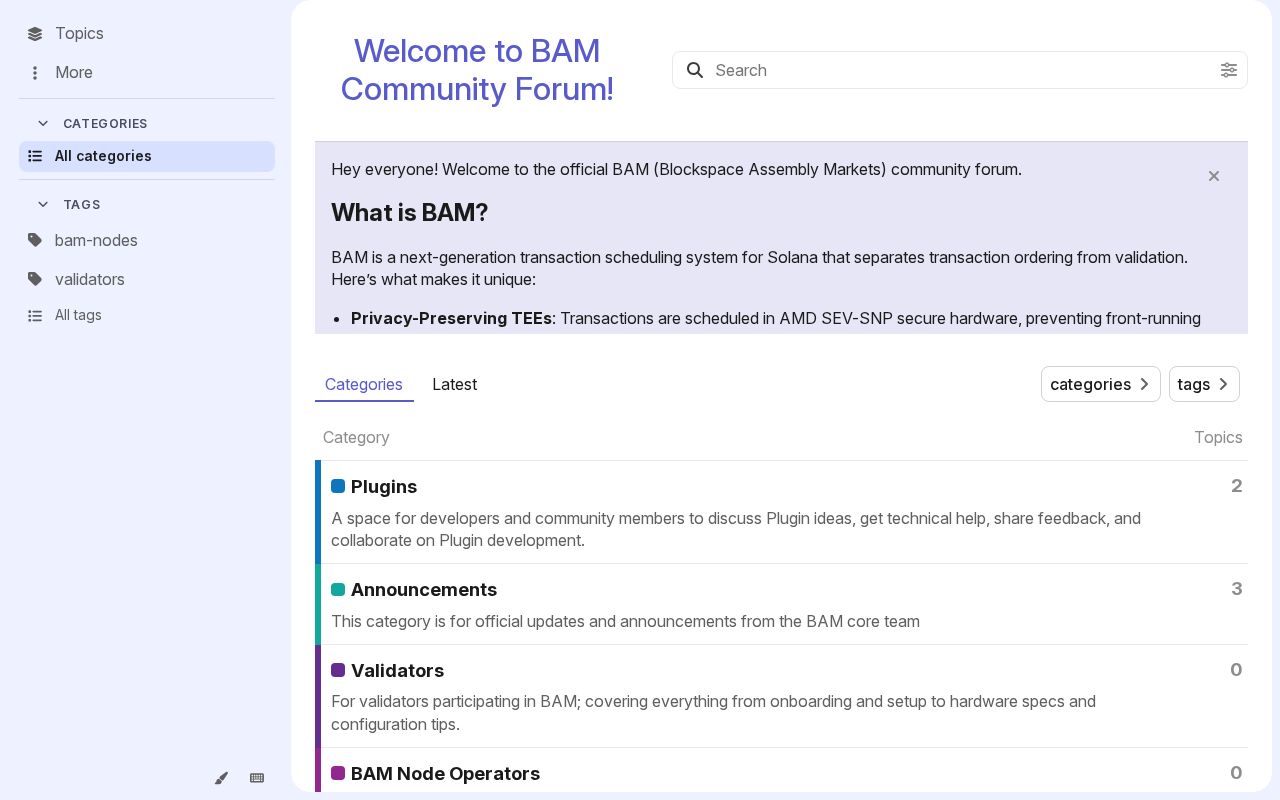
Task: Click the purple Validators color badge
Action: pos(338,670)
